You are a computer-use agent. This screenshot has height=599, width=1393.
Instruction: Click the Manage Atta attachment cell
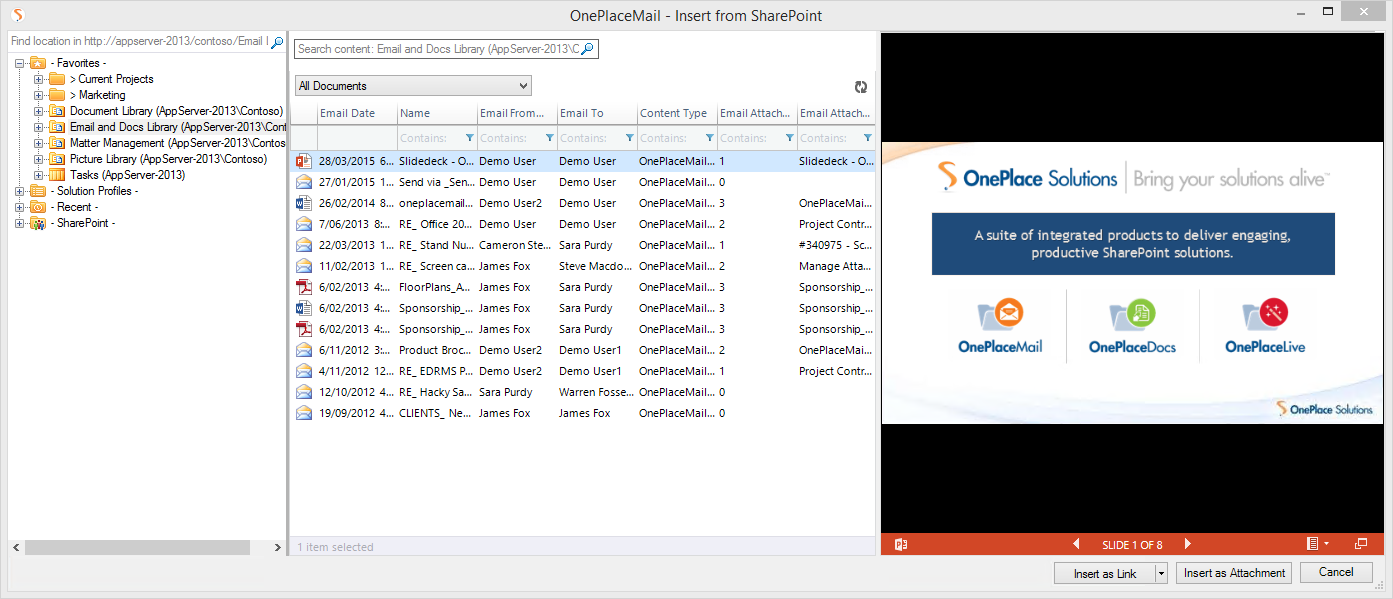click(836, 266)
